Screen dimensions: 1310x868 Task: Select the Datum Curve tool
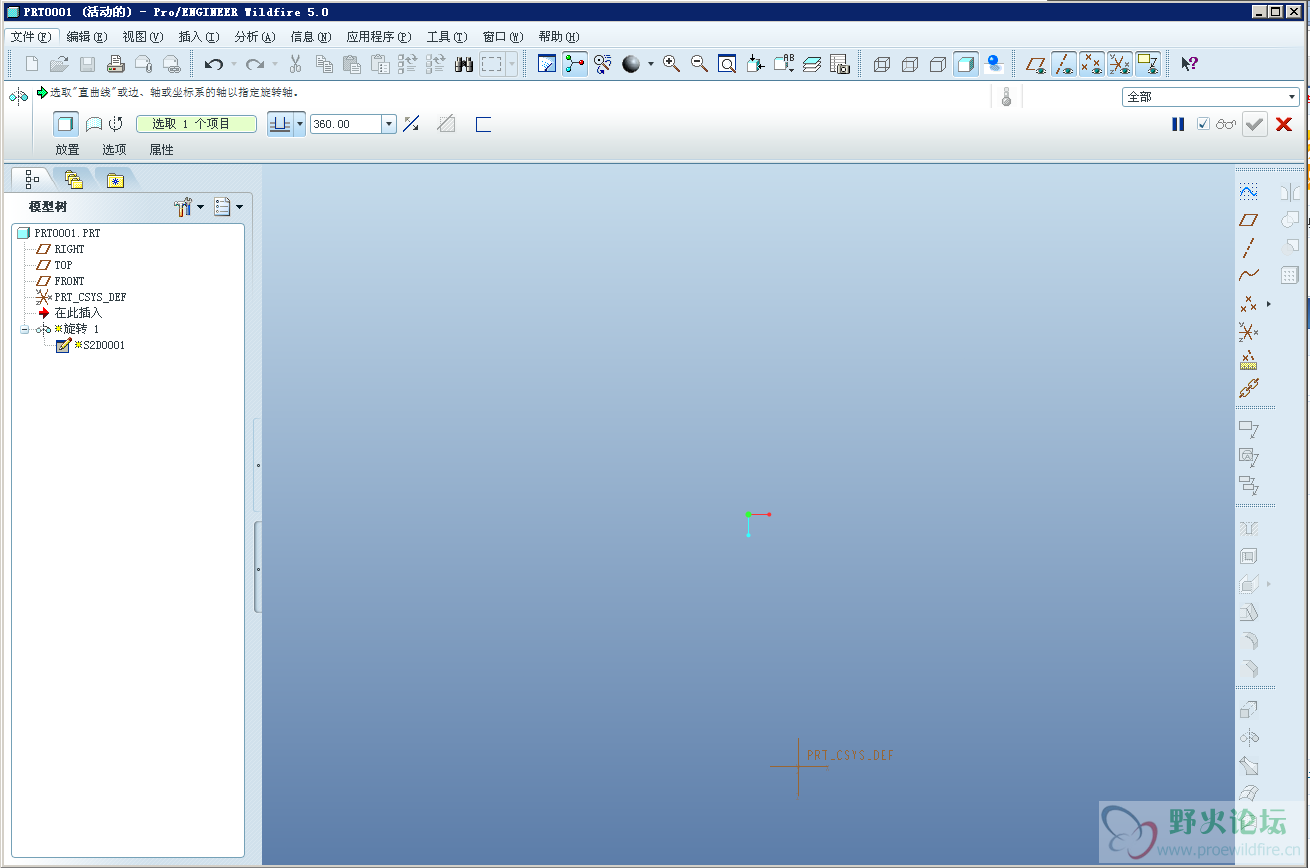pyautogui.click(x=1248, y=275)
